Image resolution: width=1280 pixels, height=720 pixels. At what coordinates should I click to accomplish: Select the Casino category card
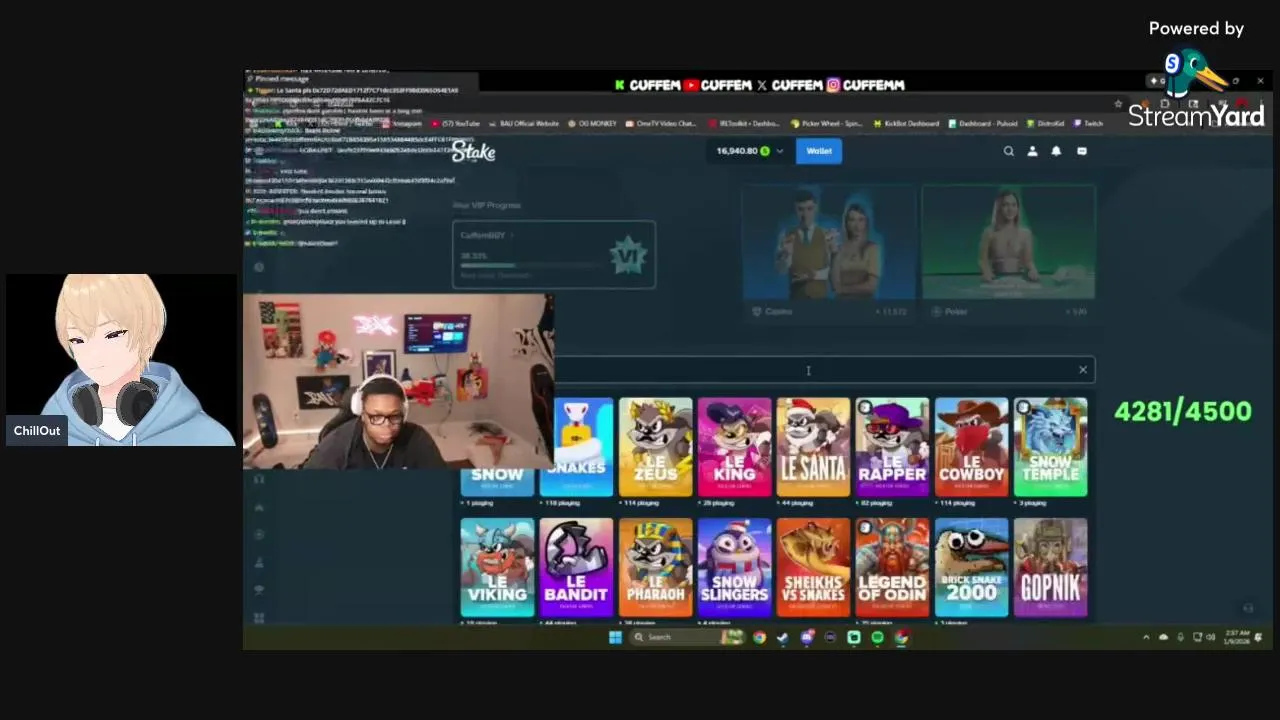[x=828, y=253]
